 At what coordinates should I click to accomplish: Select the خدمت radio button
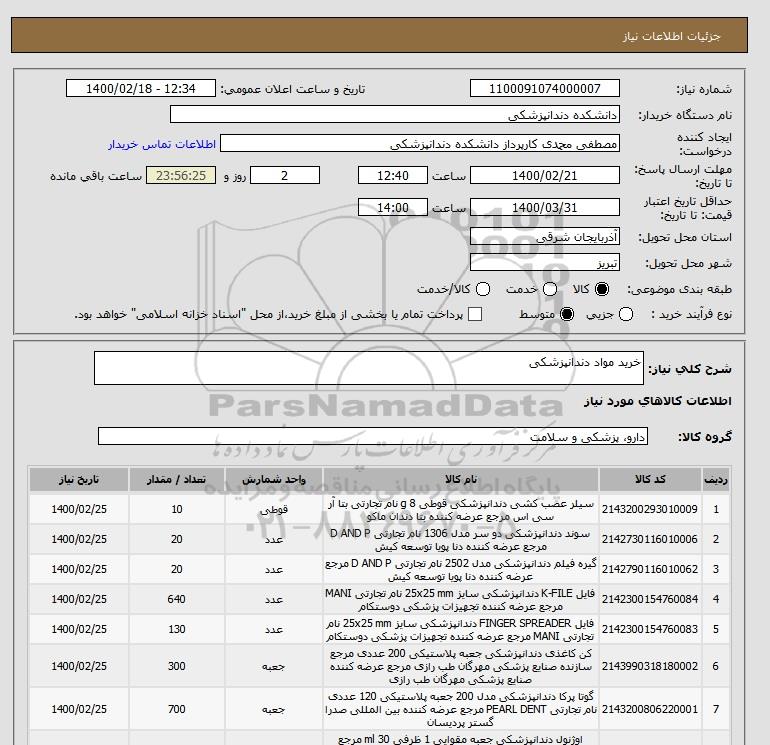pos(550,289)
